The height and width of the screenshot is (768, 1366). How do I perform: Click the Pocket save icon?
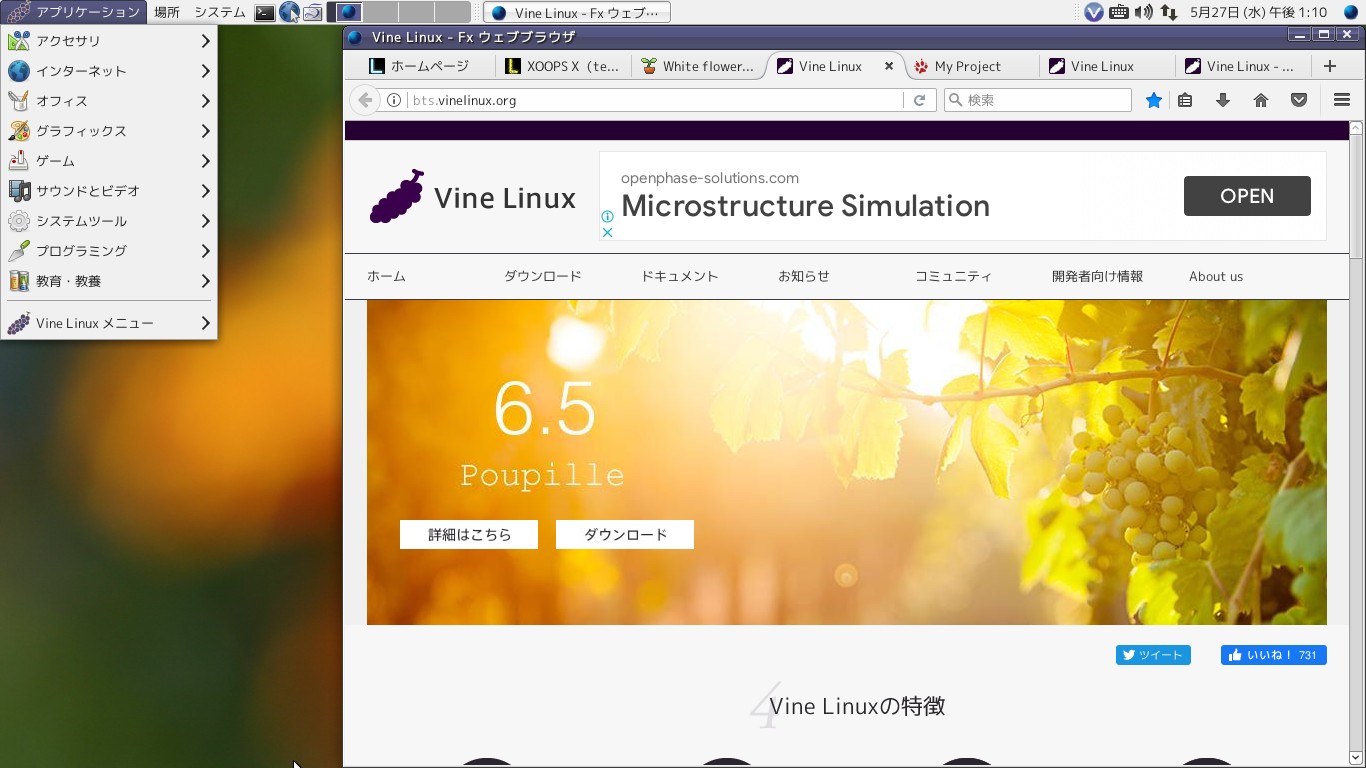(1299, 100)
